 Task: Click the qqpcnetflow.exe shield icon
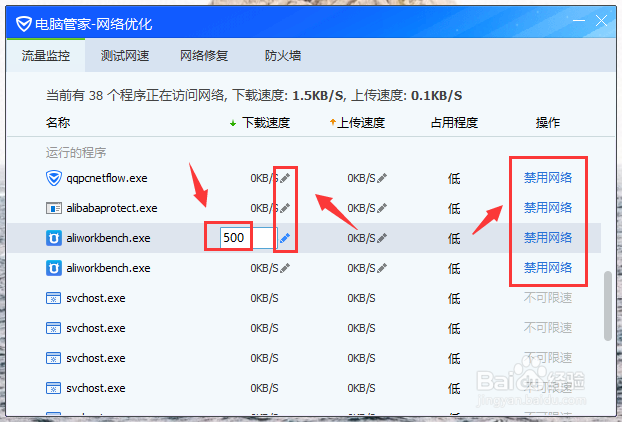click(54, 178)
